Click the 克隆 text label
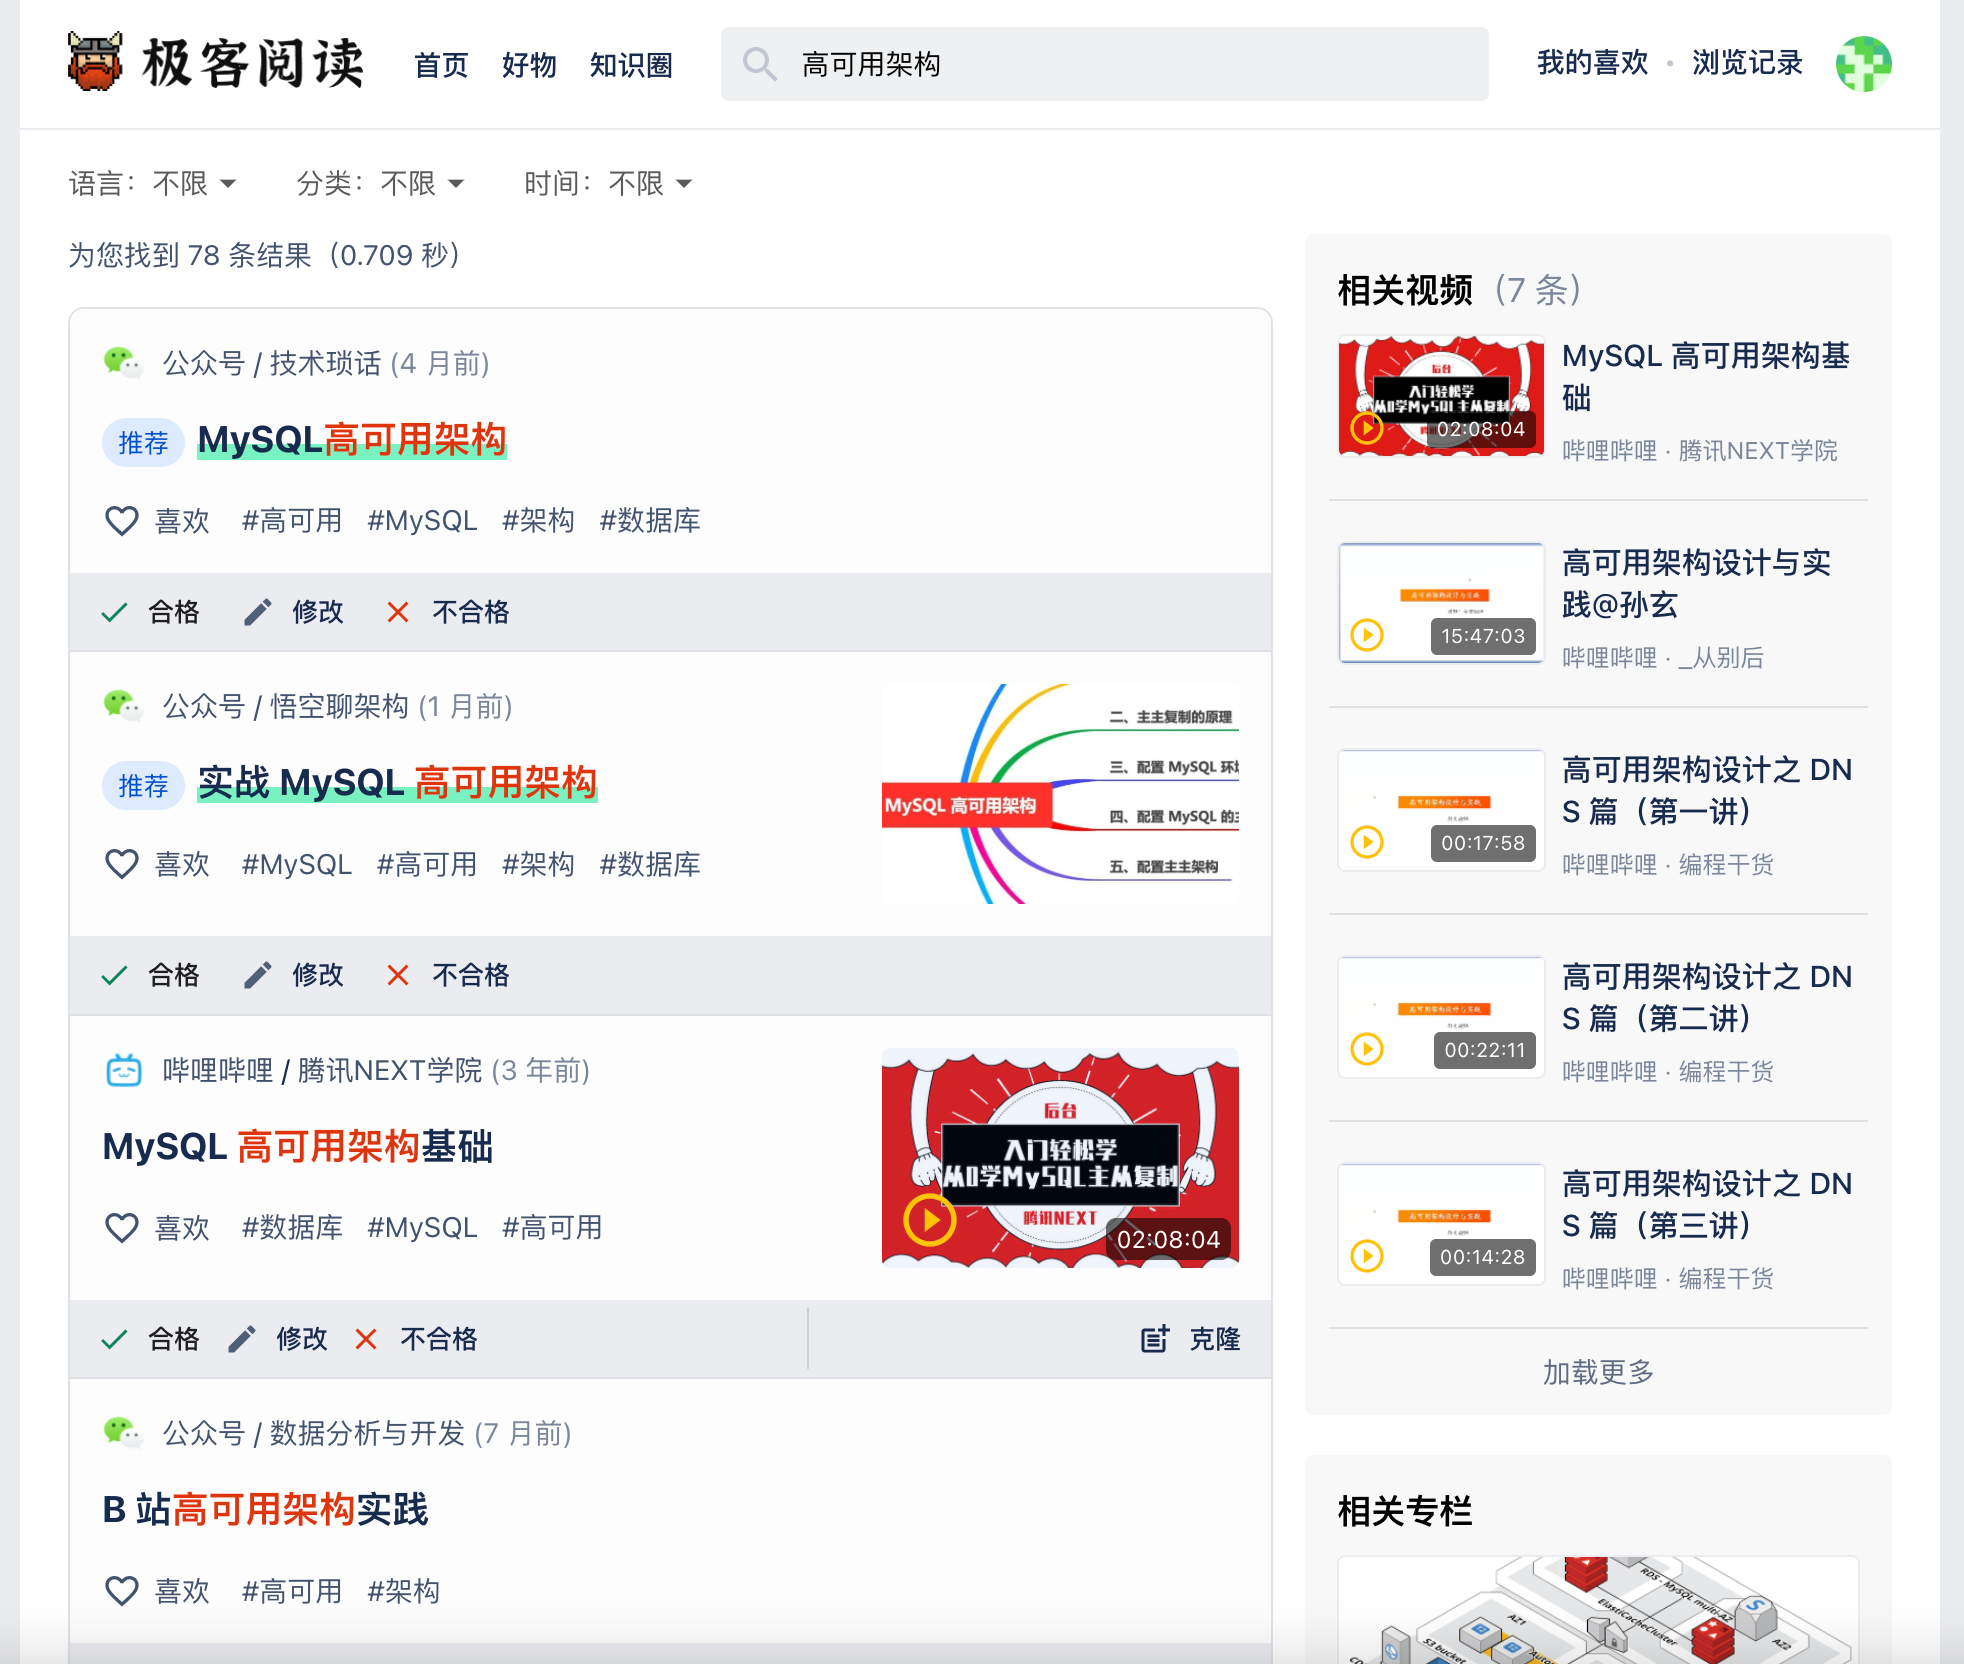1964x1664 pixels. point(1214,1339)
